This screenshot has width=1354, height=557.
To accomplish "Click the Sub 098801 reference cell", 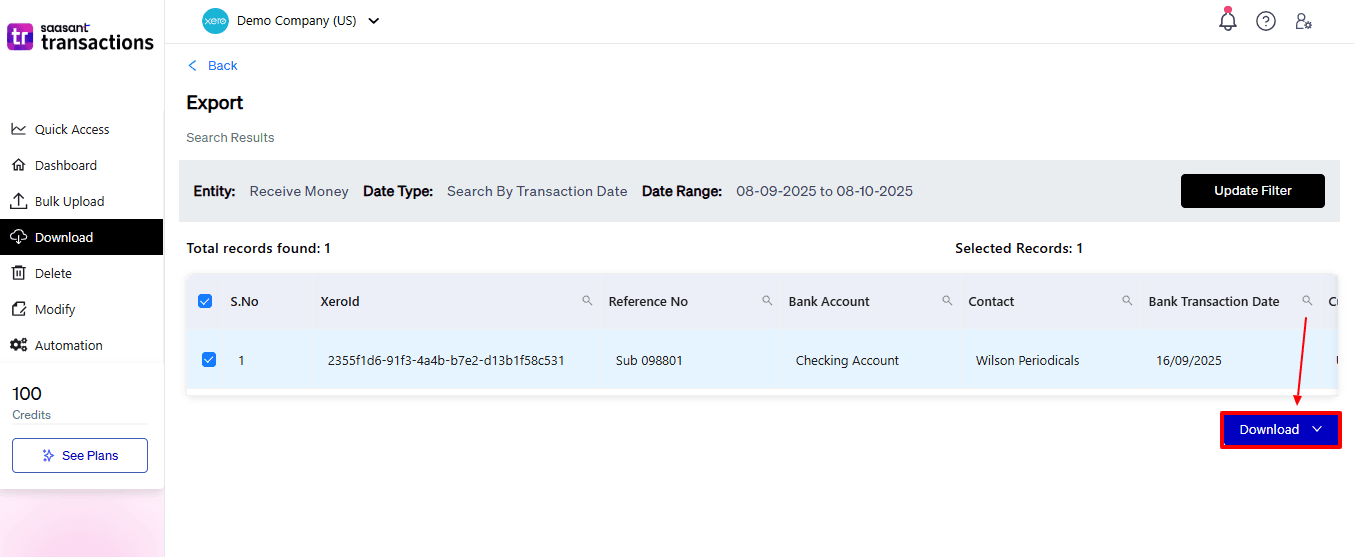I will (x=649, y=360).
